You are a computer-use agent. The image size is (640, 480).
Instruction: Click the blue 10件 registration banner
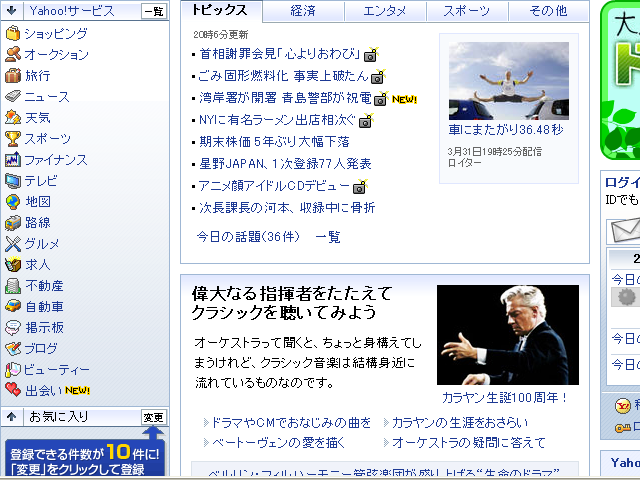[x=85, y=458]
